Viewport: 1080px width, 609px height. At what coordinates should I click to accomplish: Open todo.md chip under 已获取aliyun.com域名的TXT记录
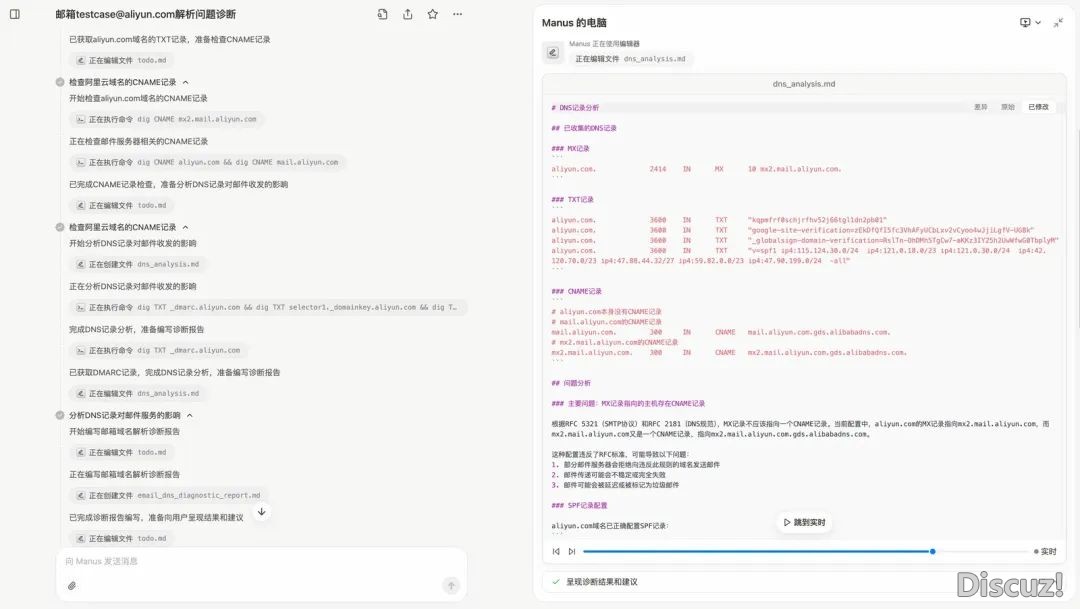coord(122,61)
